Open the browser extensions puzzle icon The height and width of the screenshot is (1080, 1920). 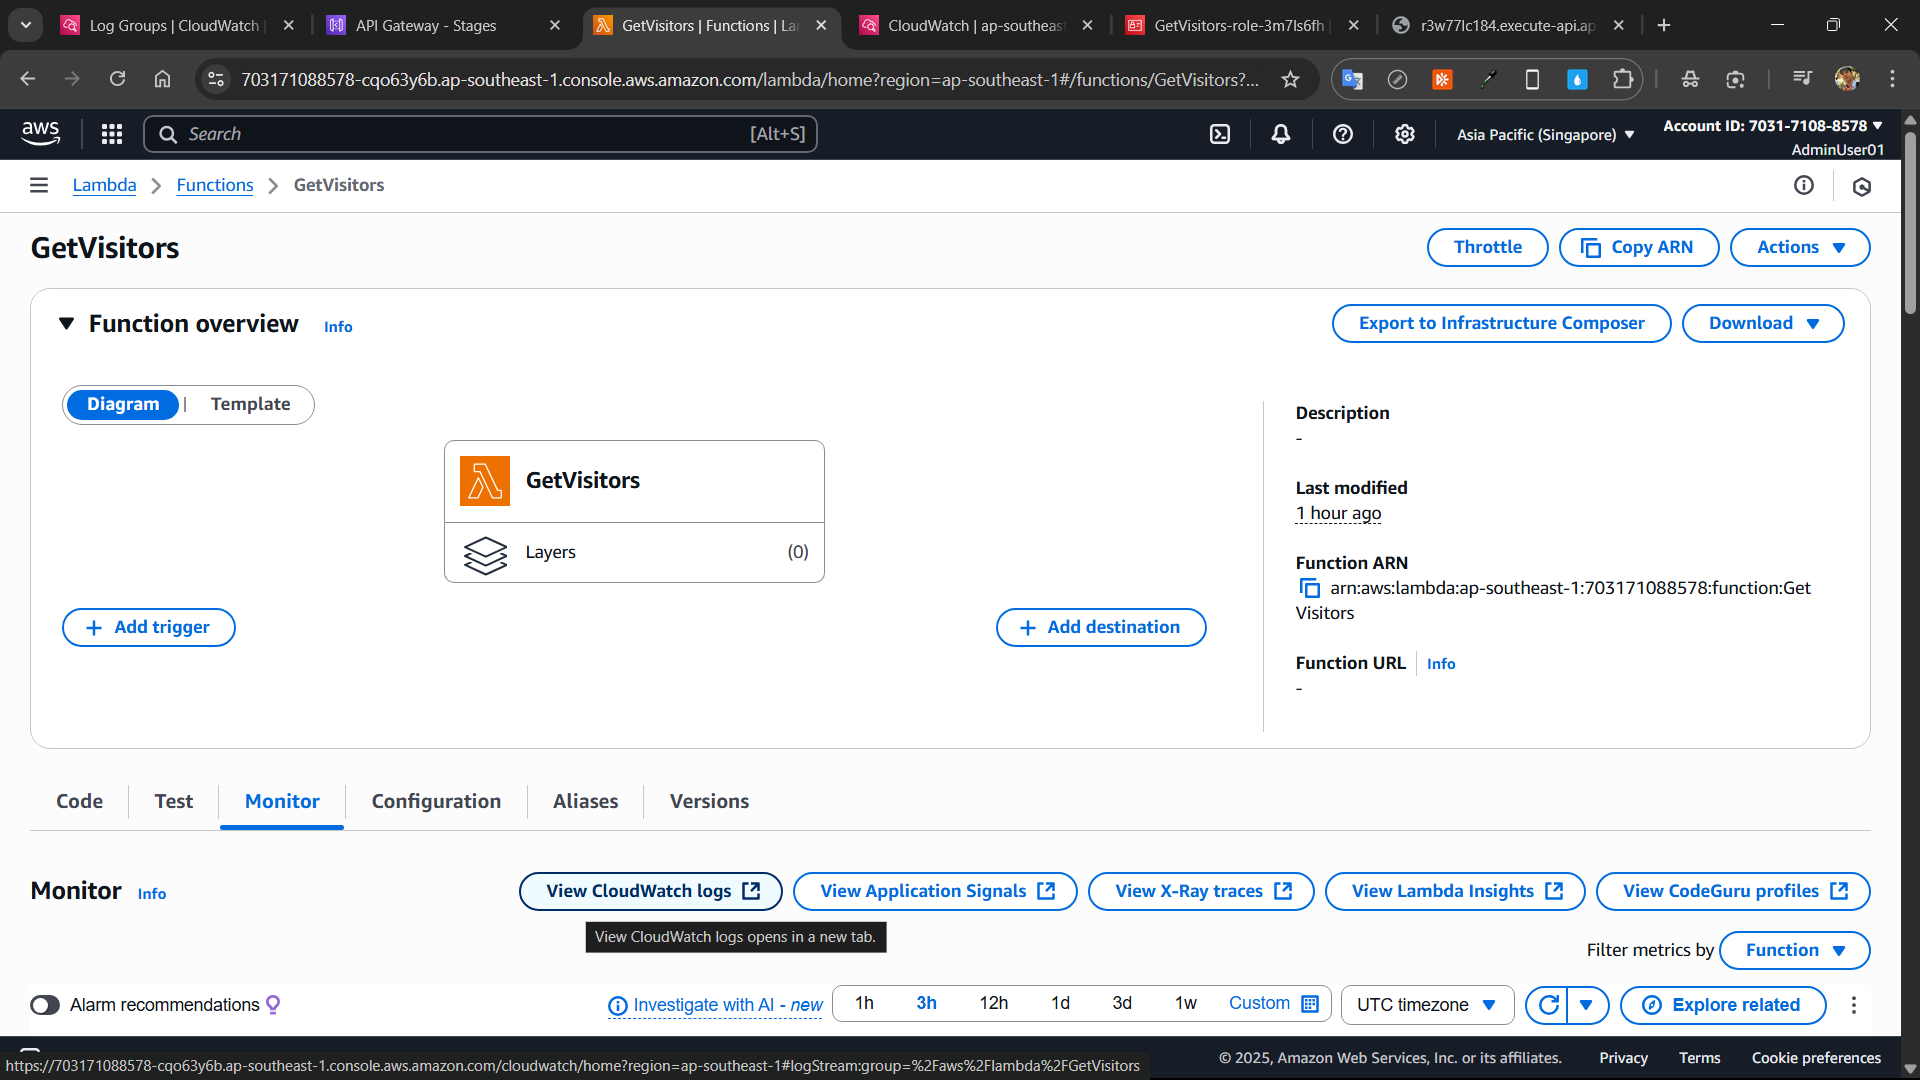[1623, 79]
